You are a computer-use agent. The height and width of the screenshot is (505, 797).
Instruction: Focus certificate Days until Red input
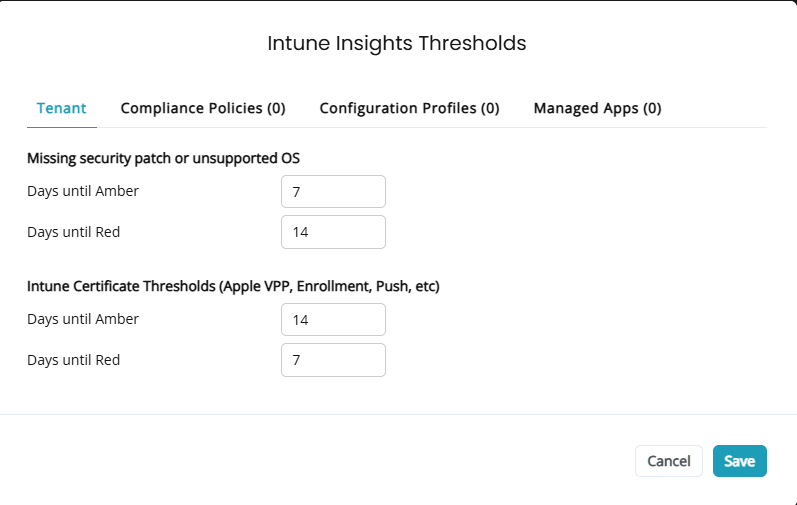[333, 360]
